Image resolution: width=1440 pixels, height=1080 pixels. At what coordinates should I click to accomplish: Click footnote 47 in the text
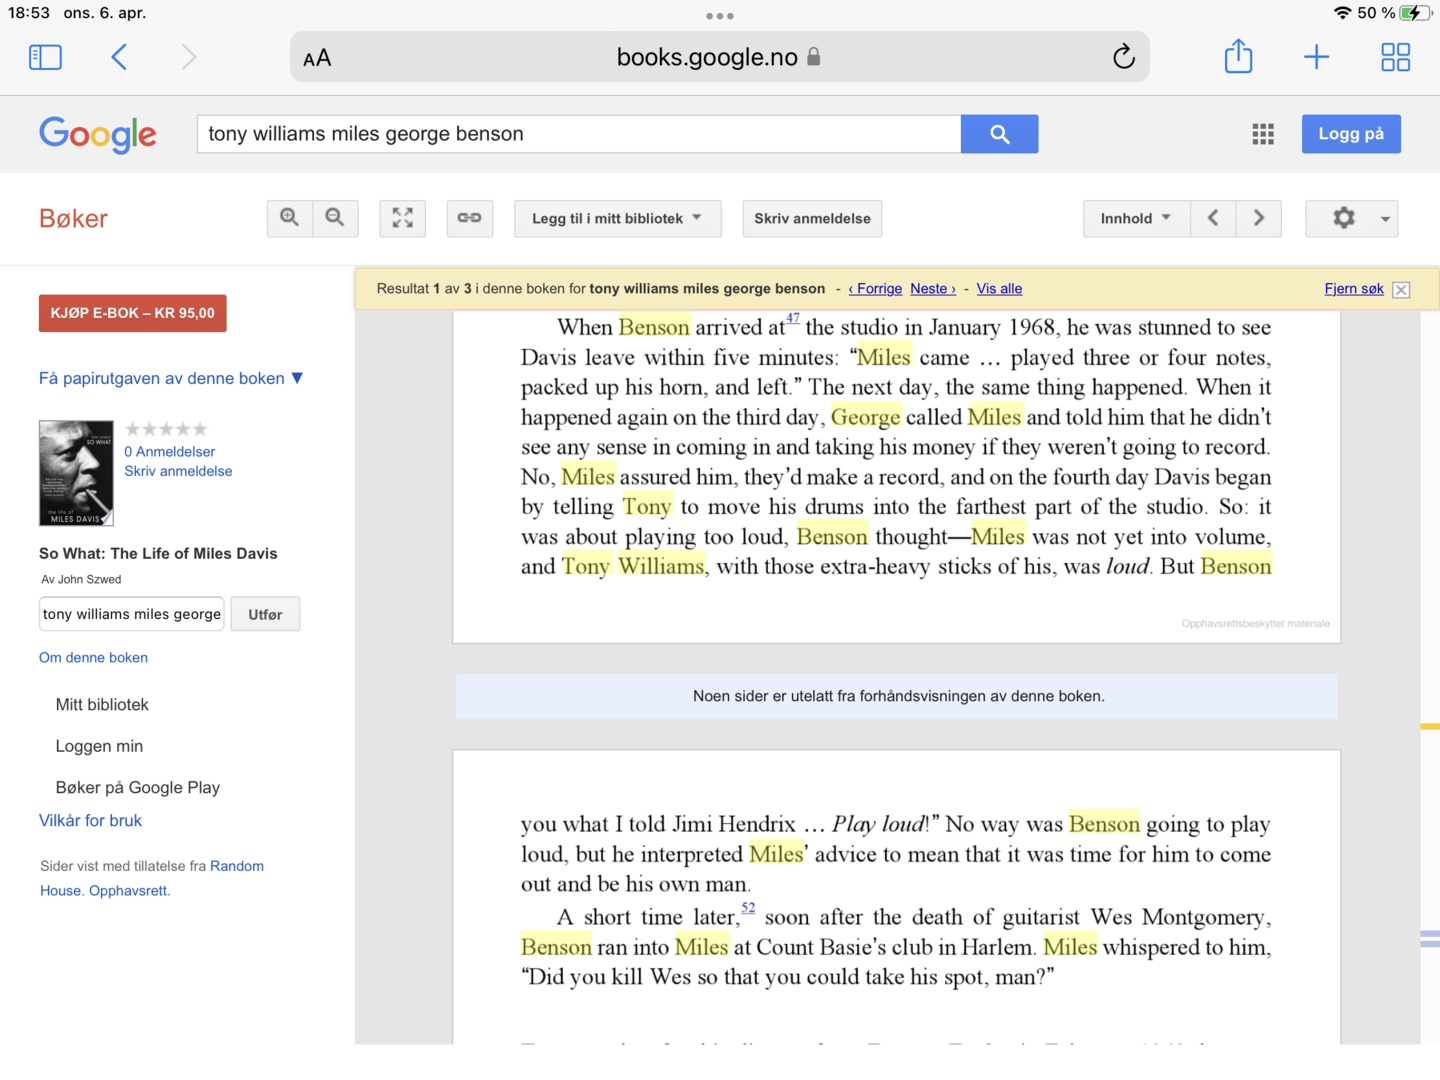pos(792,319)
